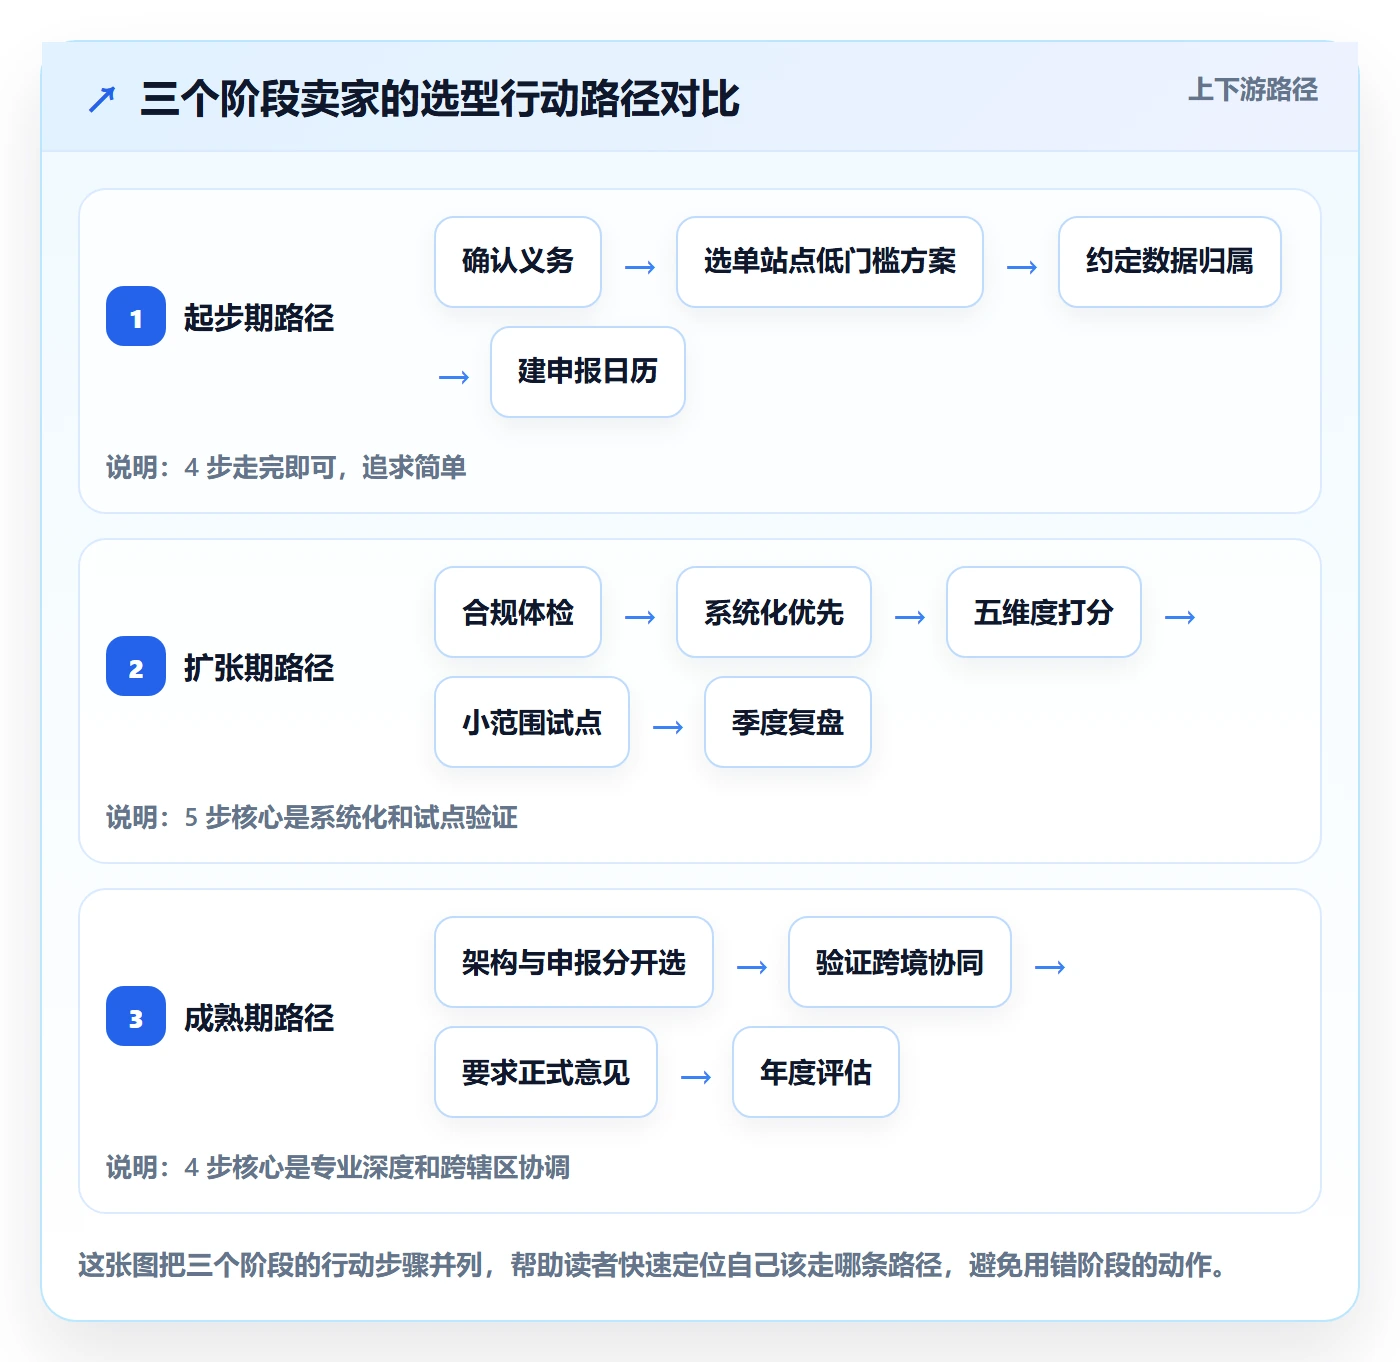
Task: Click the 年度评估 step box
Action: pyautogui.click(x=816, y=1072)
